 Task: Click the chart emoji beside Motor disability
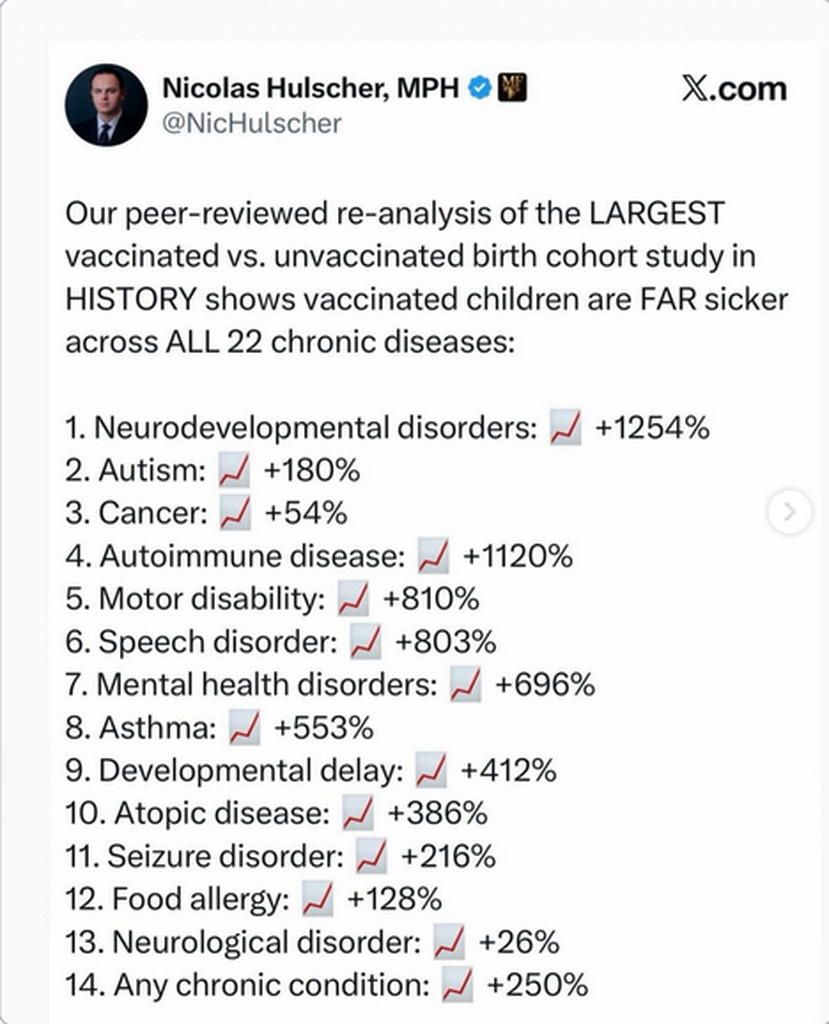[x=353, y=599]
